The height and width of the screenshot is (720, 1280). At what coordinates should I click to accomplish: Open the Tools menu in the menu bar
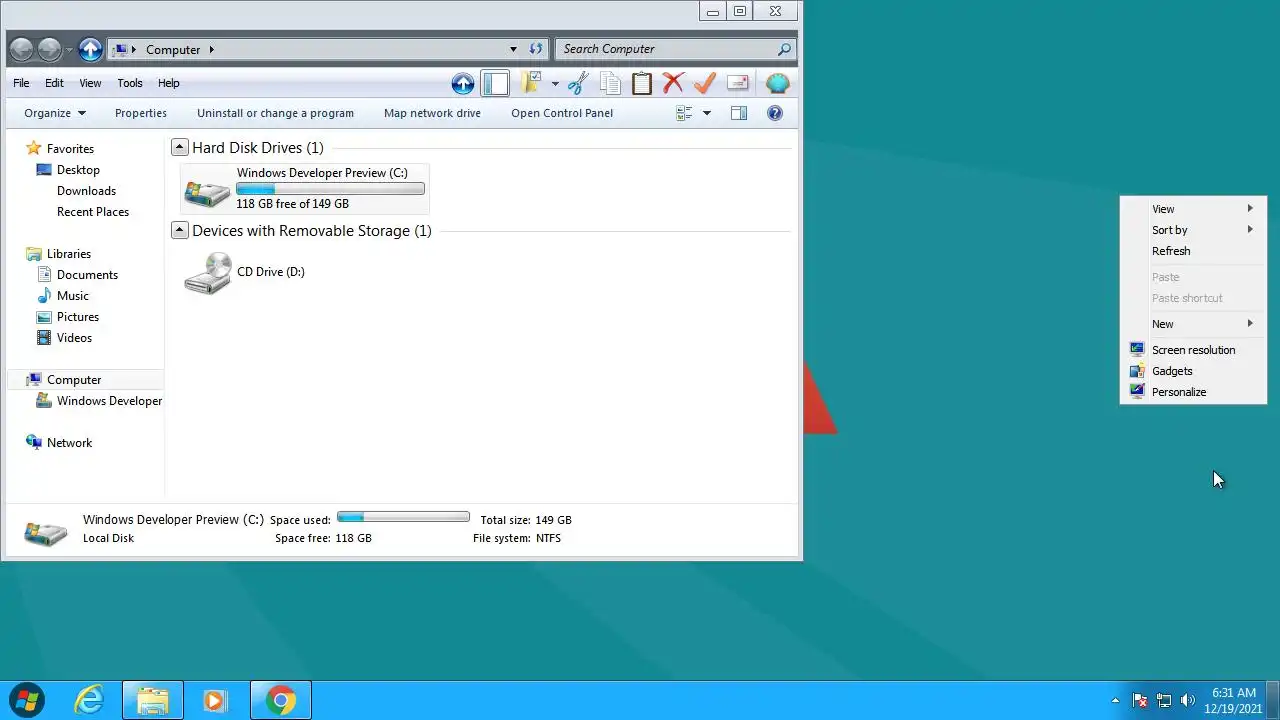[130, 83]
